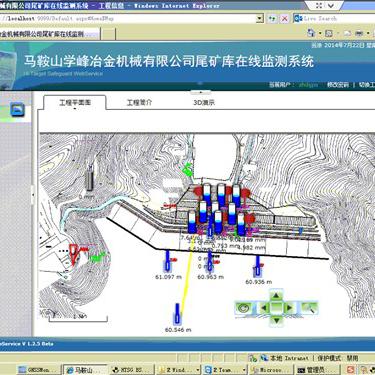The image size is (375, 375).
Task: Click the 61.097 m water level sensor marker
Action: click(168, 261)
